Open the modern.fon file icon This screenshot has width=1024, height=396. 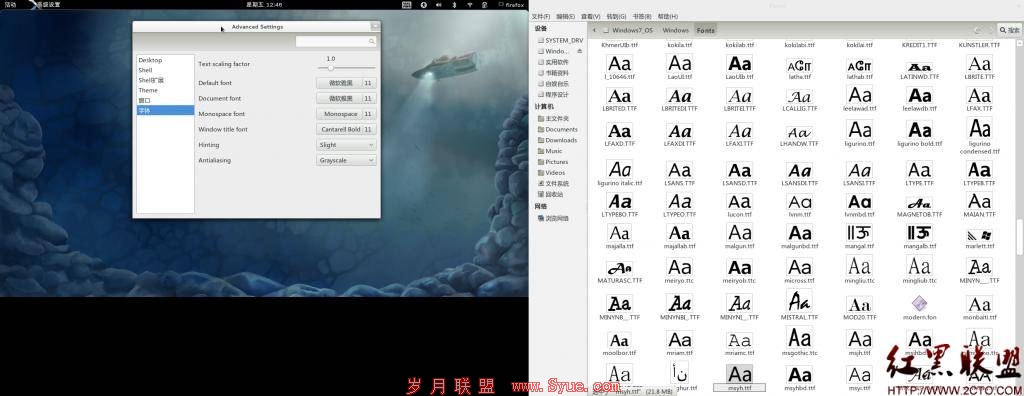pyautogui.click(x=920, y=304)
